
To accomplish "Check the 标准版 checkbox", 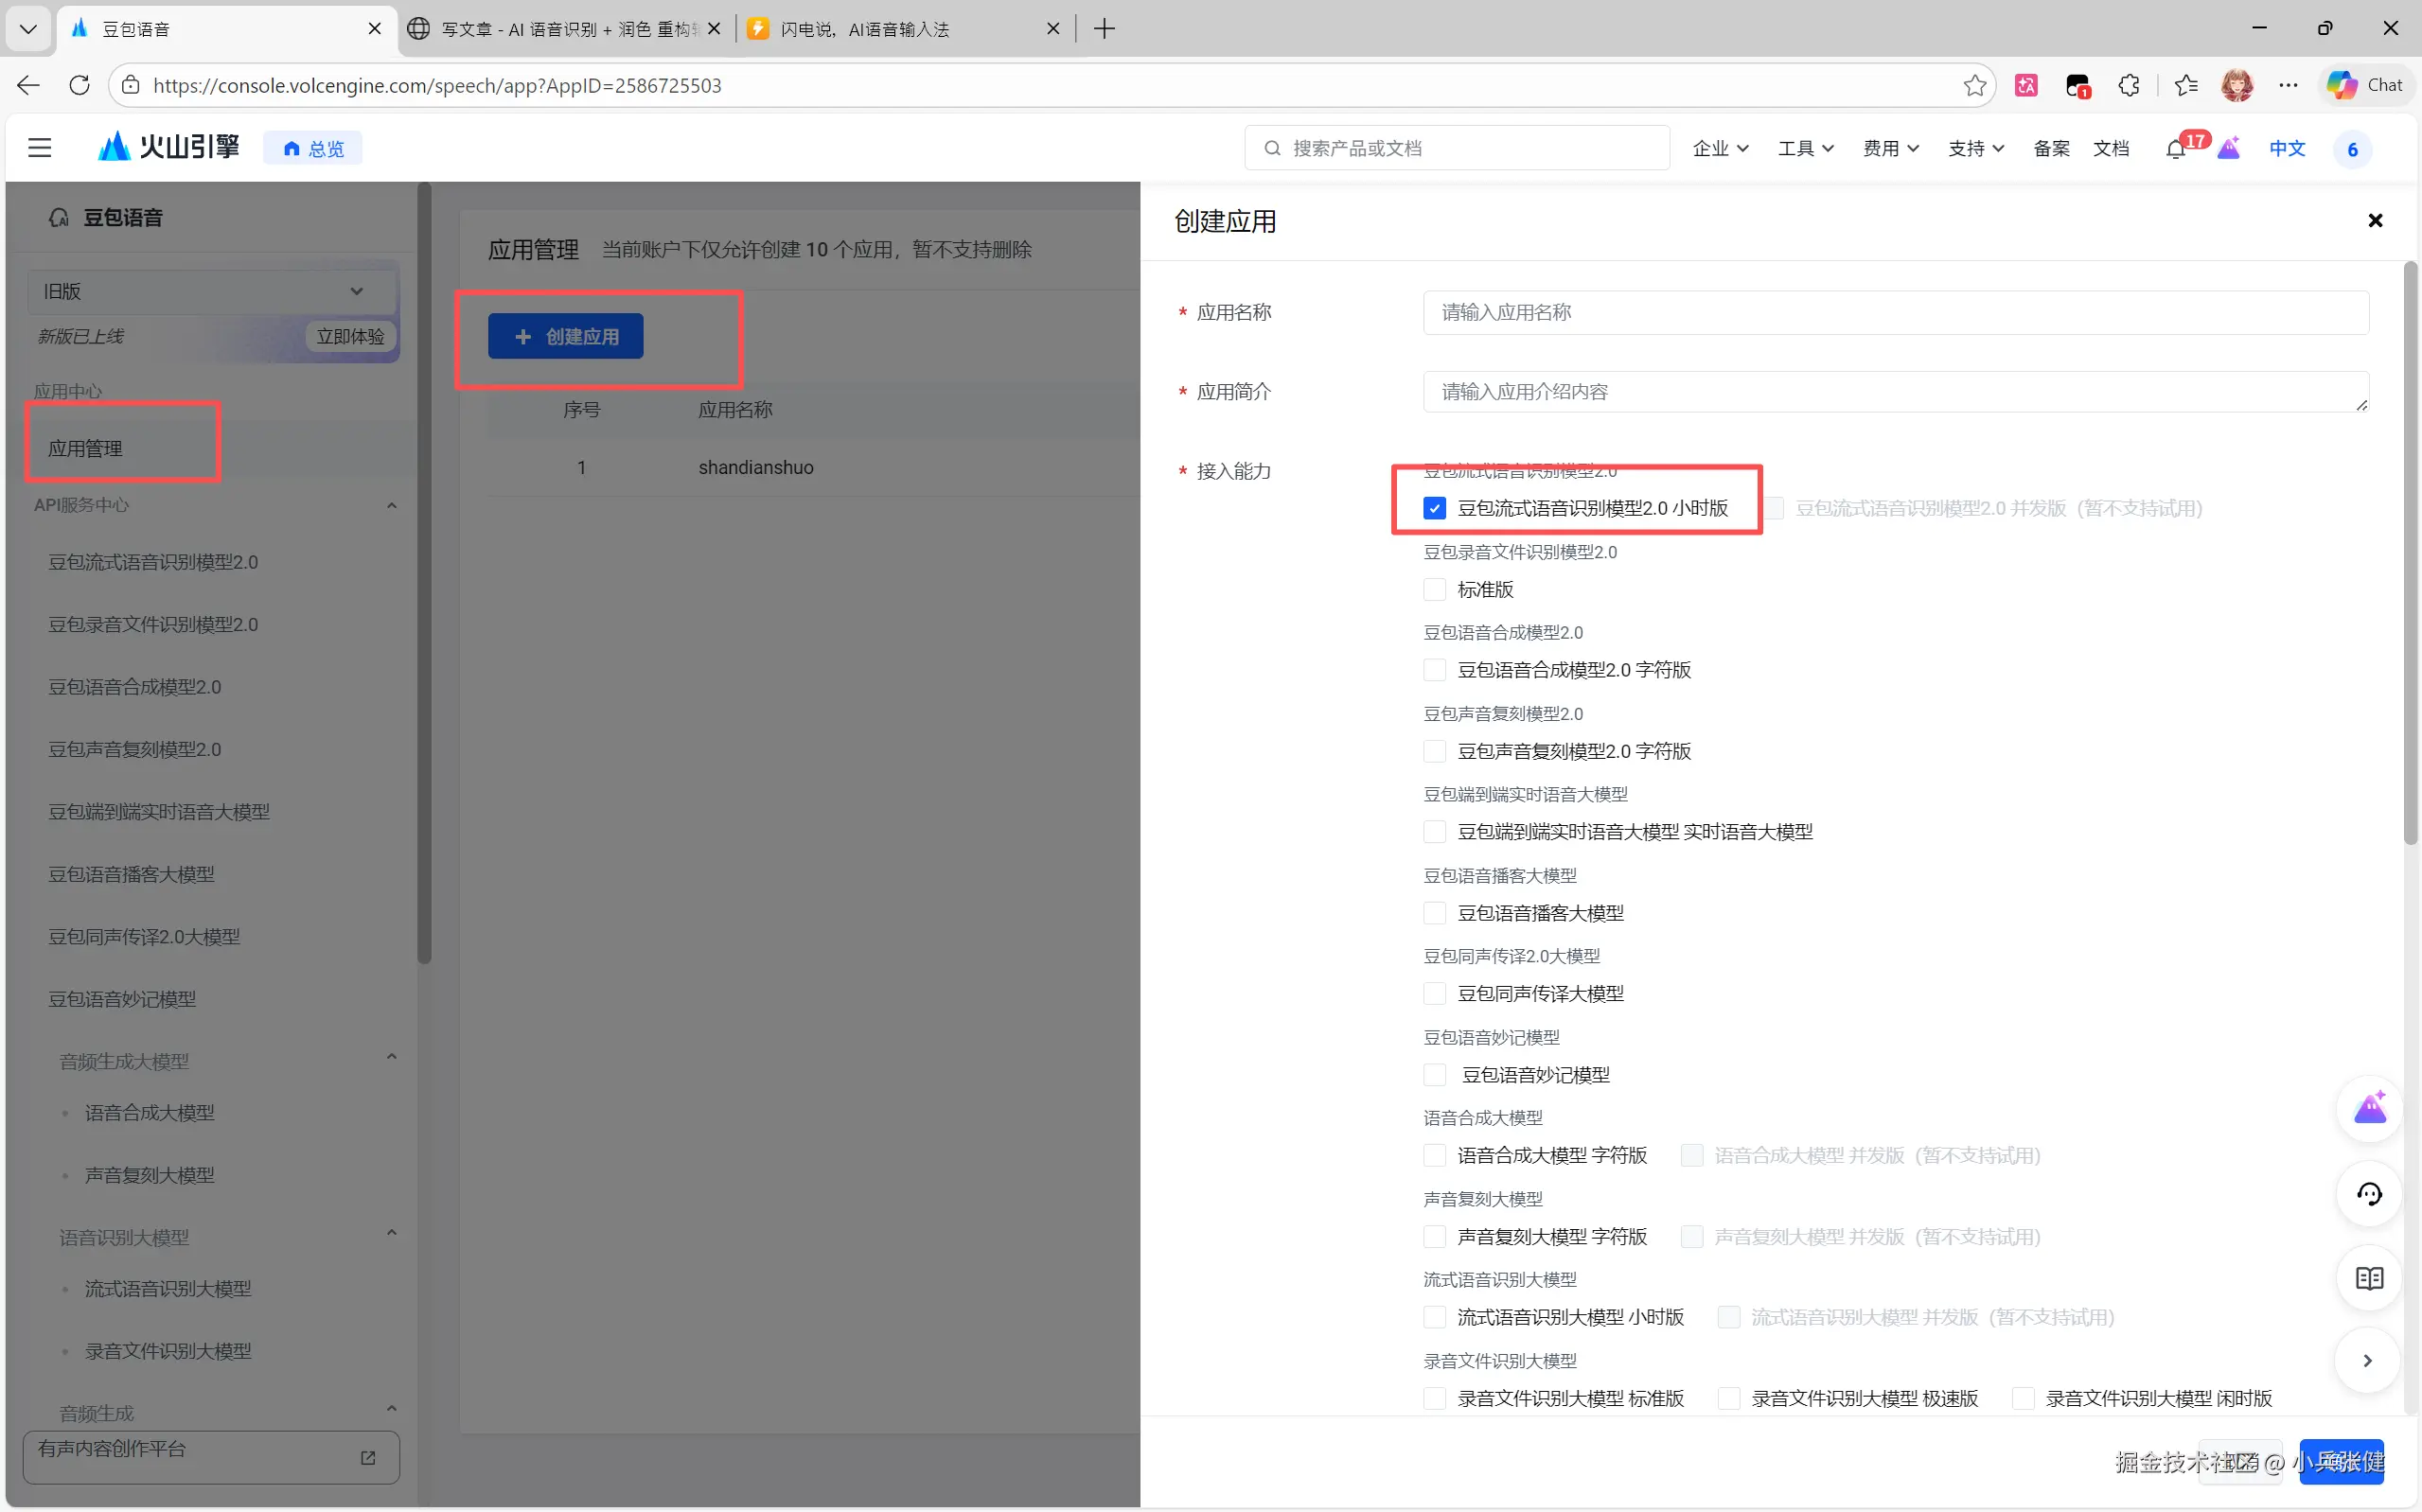I will 1434,589.
